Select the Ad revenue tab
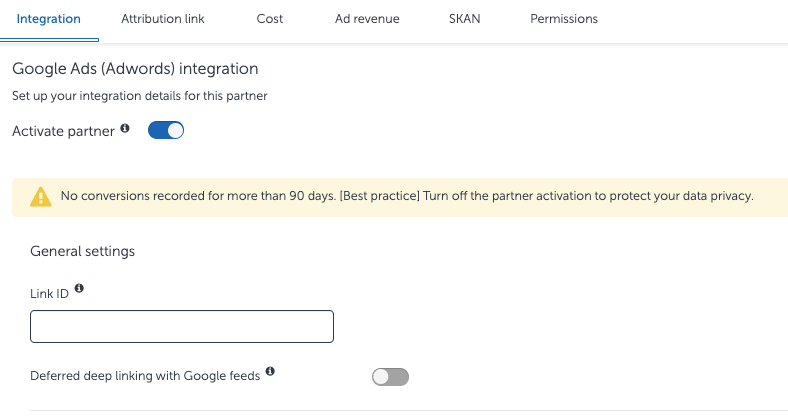788x418 pixels. [366, 19]
